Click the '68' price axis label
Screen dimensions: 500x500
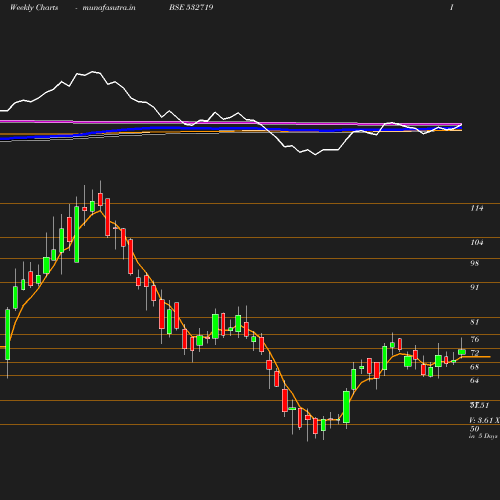474,367
